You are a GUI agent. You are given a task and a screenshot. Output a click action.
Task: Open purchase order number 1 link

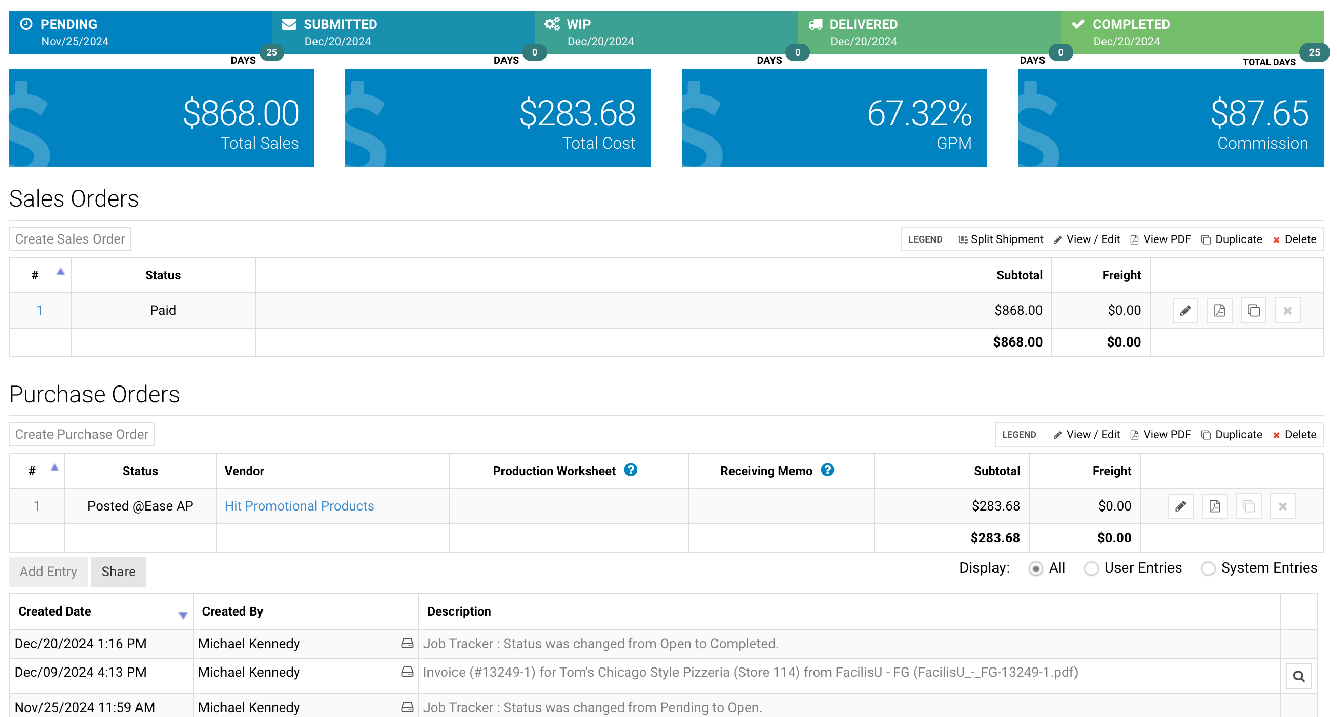point(37,506)
